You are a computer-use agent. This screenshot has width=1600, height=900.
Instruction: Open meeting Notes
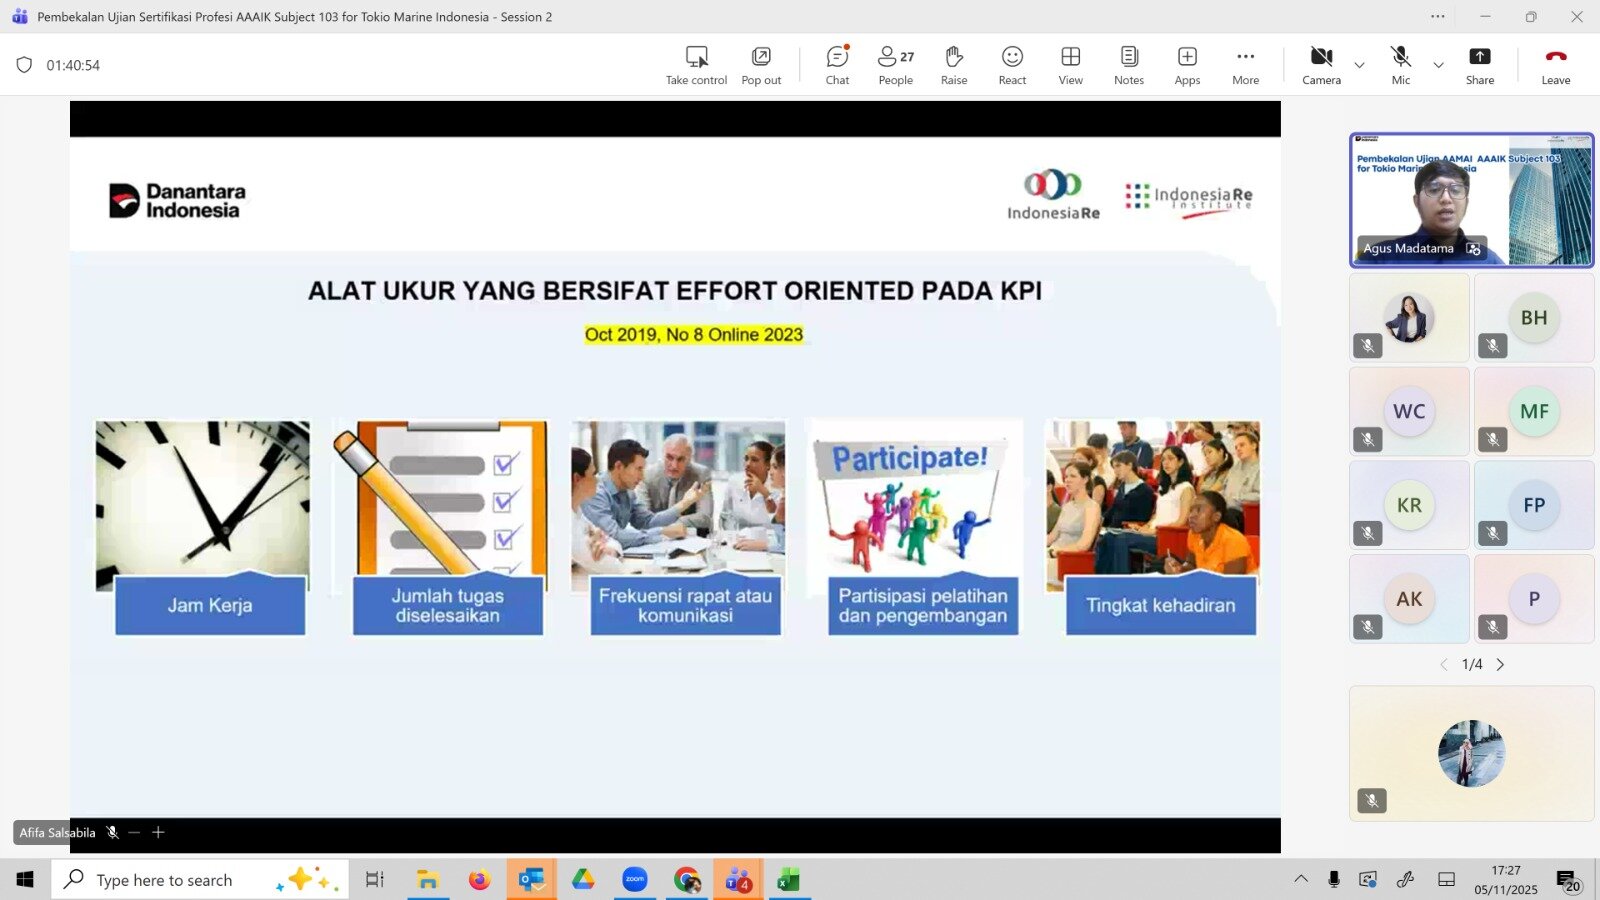pos(1128,65)
